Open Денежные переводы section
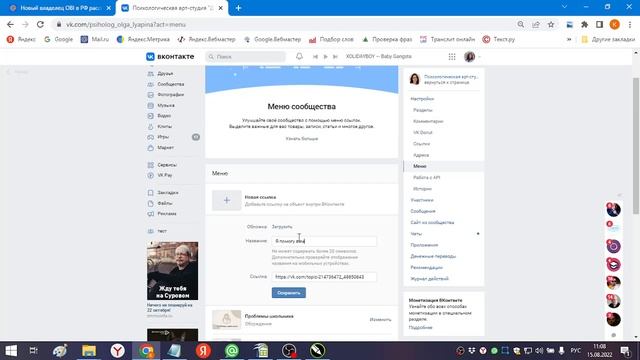This screenshot has width=640, height=360. 433,256
